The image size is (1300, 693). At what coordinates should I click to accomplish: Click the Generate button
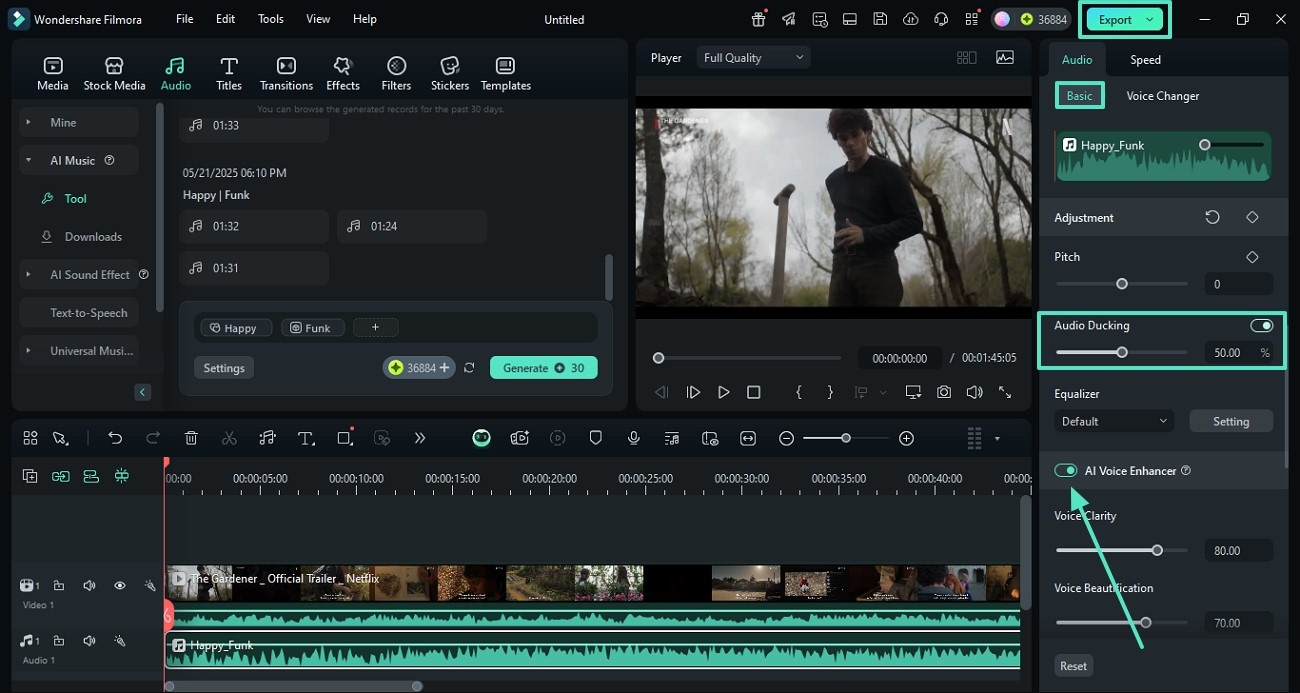[543, 368]
